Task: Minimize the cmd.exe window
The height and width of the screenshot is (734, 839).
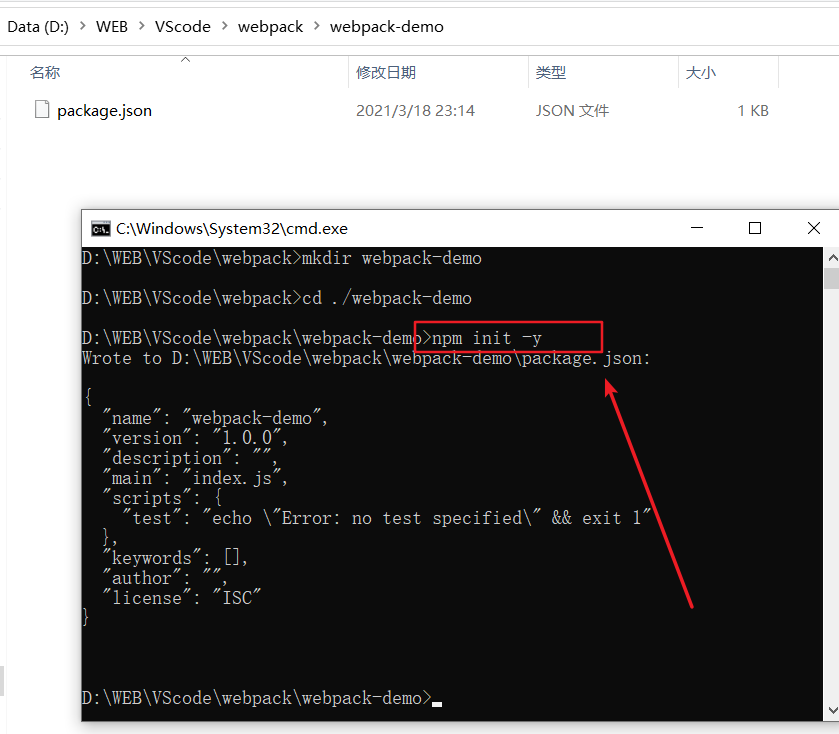Action: point(697,228)
